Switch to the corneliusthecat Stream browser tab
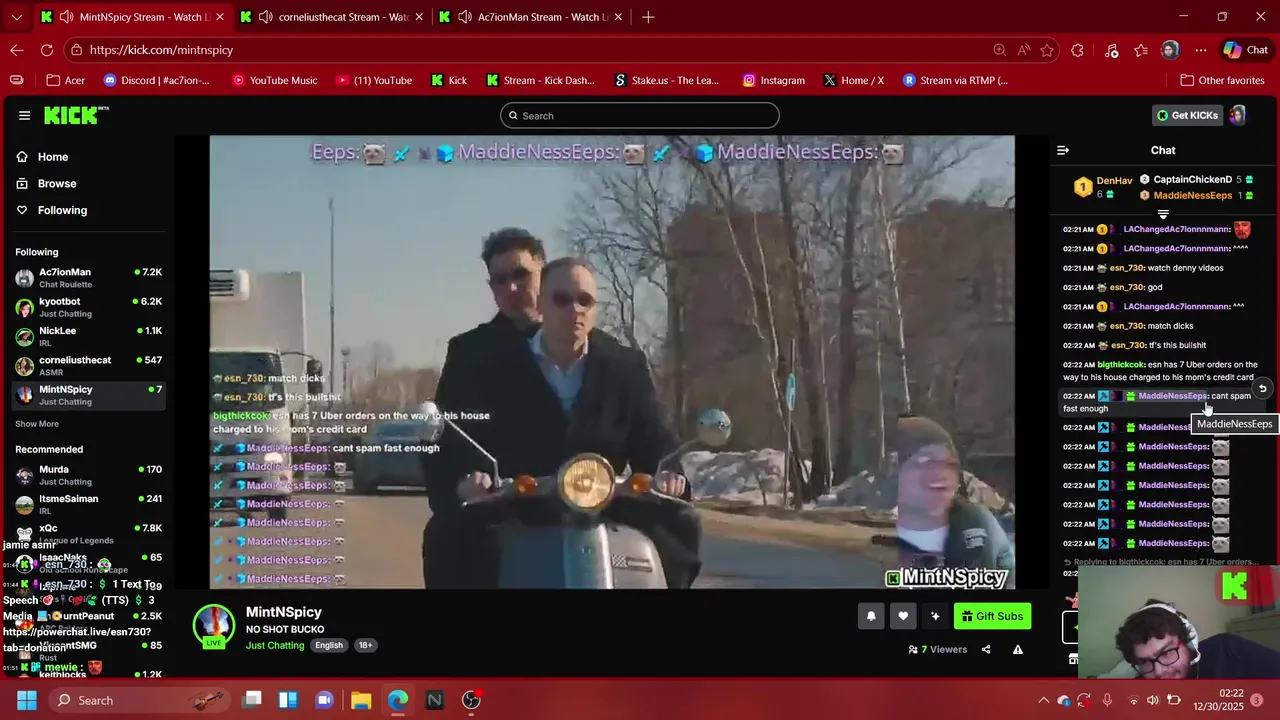Viewport: 1280px width, 720px height. click(332, 17)
